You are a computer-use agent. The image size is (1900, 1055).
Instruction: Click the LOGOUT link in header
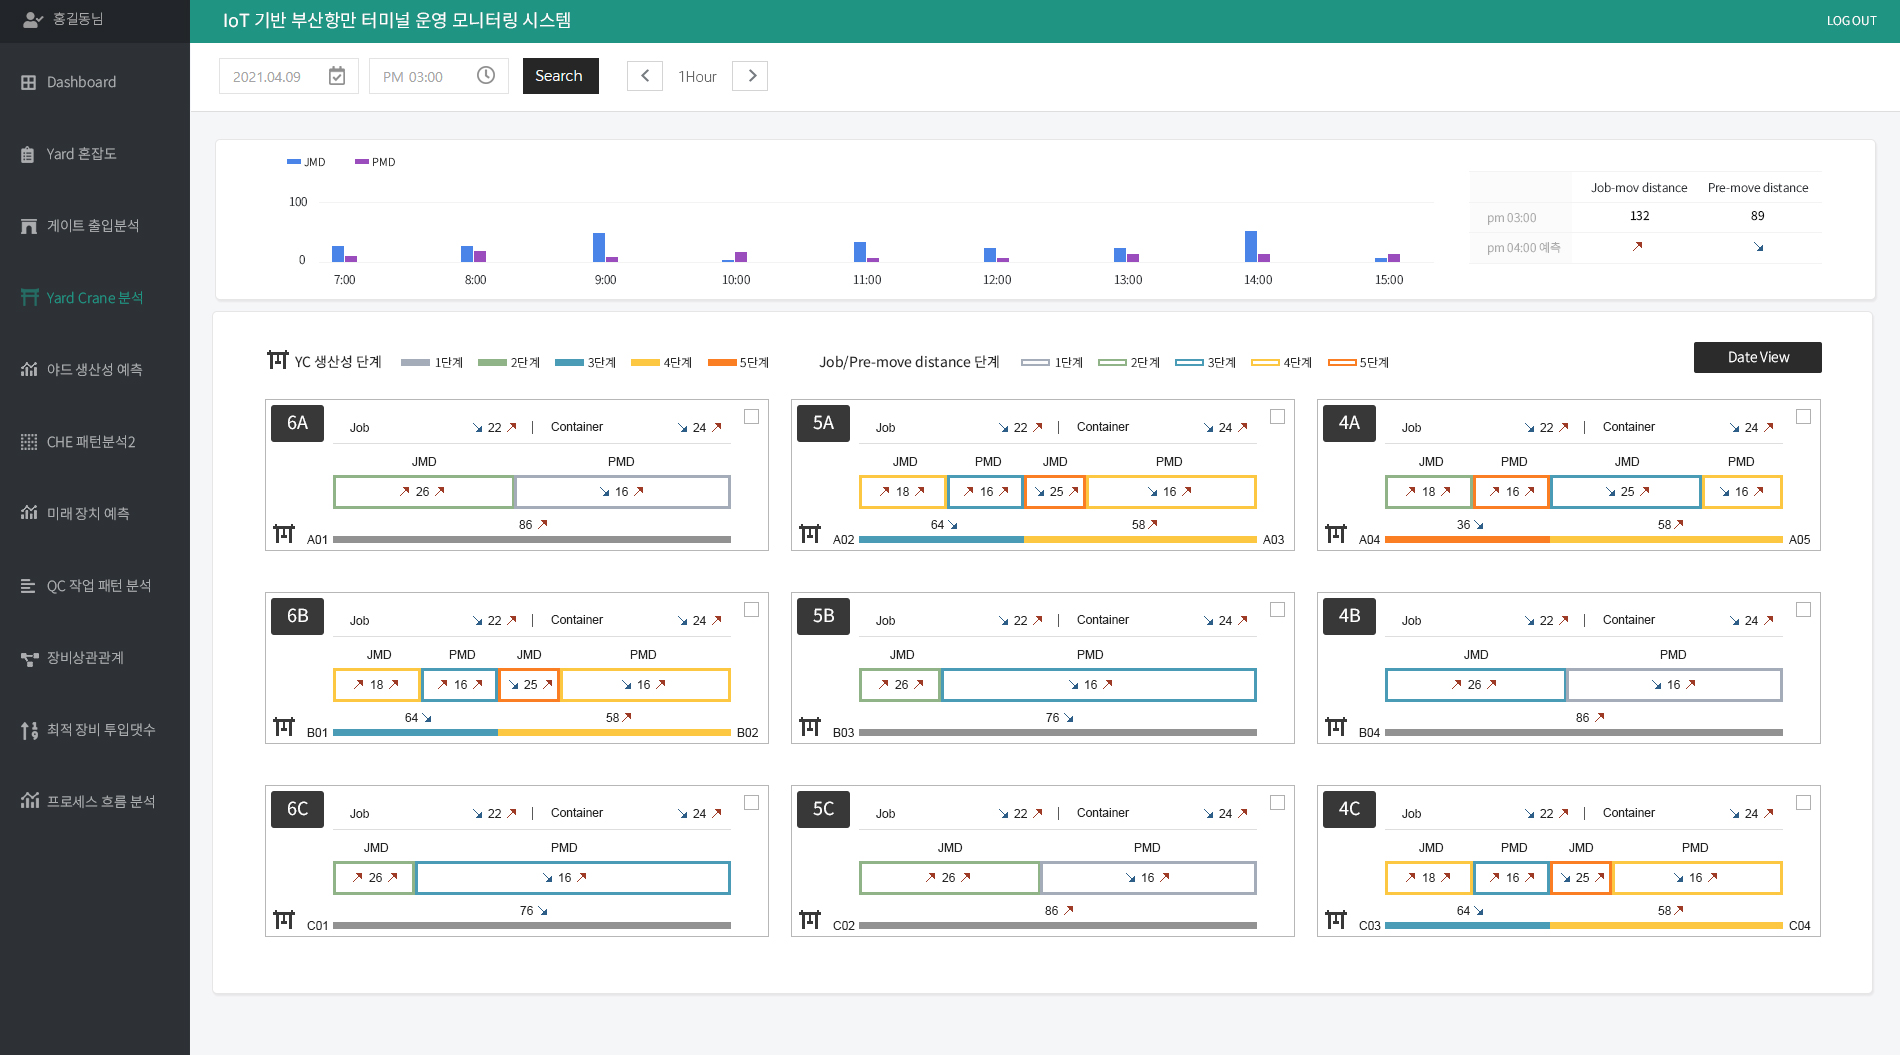(x=1851, y=21)
